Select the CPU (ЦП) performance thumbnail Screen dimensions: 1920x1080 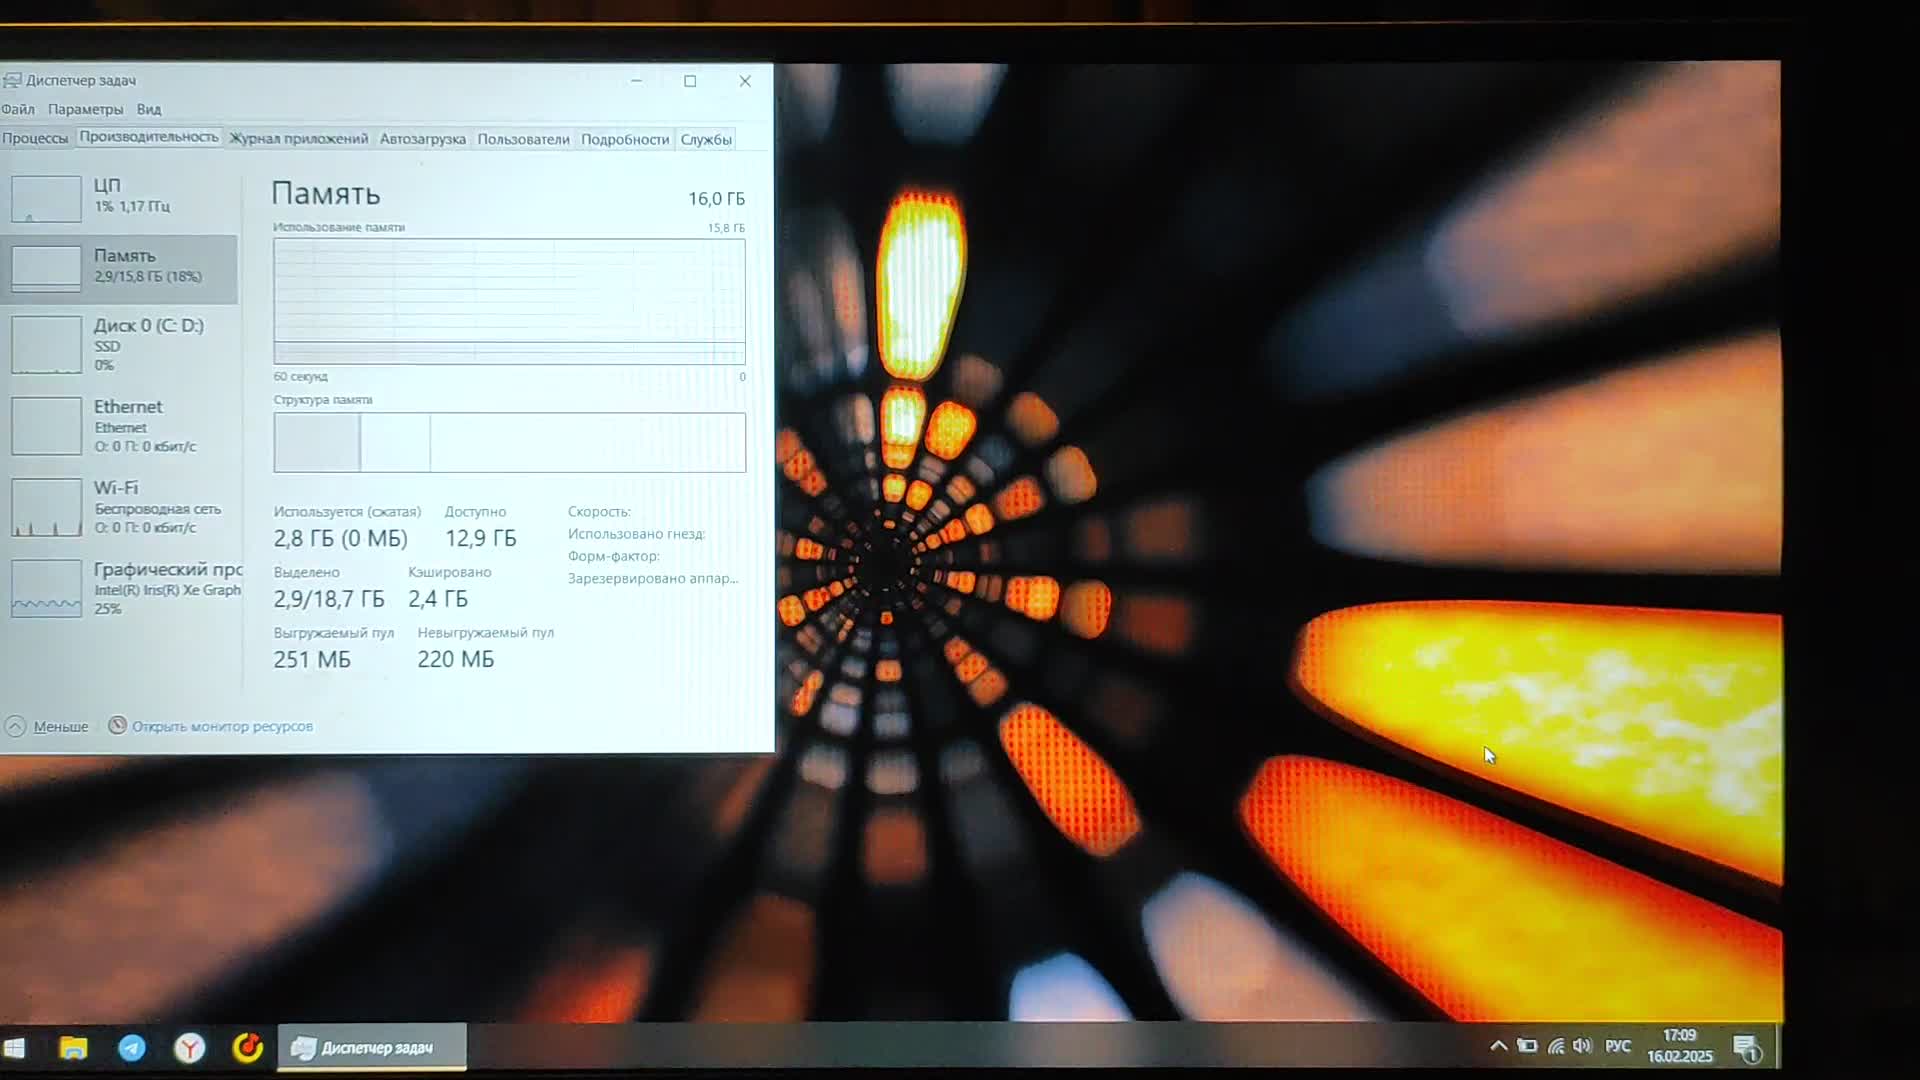click(x=47, y=198)
